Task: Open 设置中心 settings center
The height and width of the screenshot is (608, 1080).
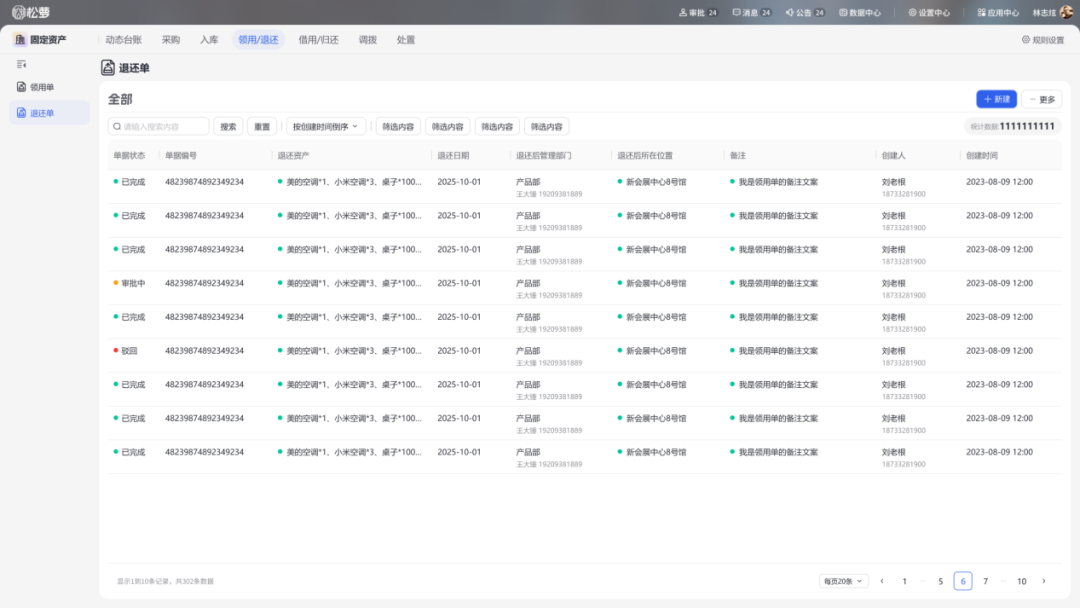Action: pyautogui.click(x=929, y=13)
